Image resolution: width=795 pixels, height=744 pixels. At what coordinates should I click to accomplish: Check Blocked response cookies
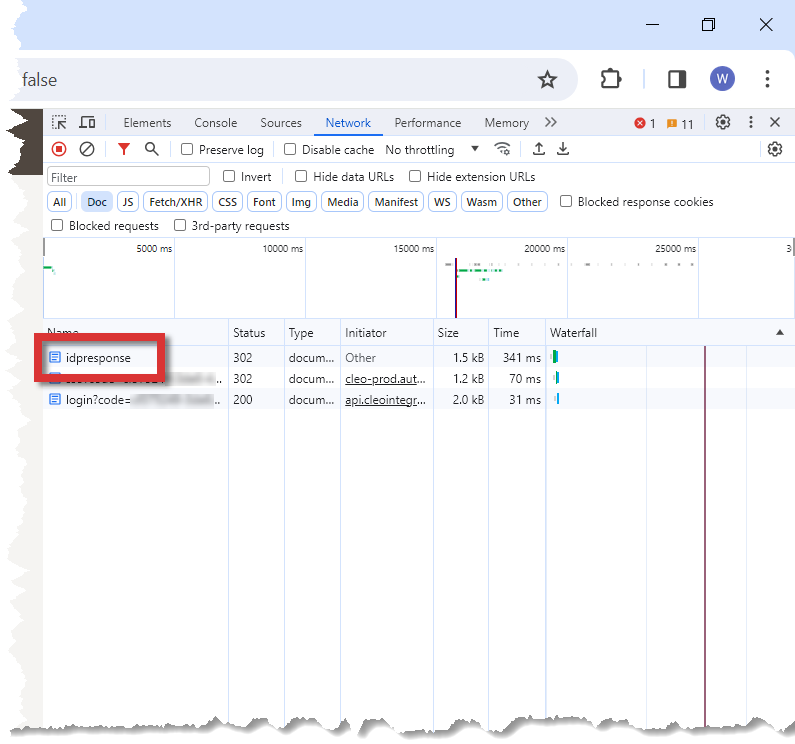(x=566, y=201)
